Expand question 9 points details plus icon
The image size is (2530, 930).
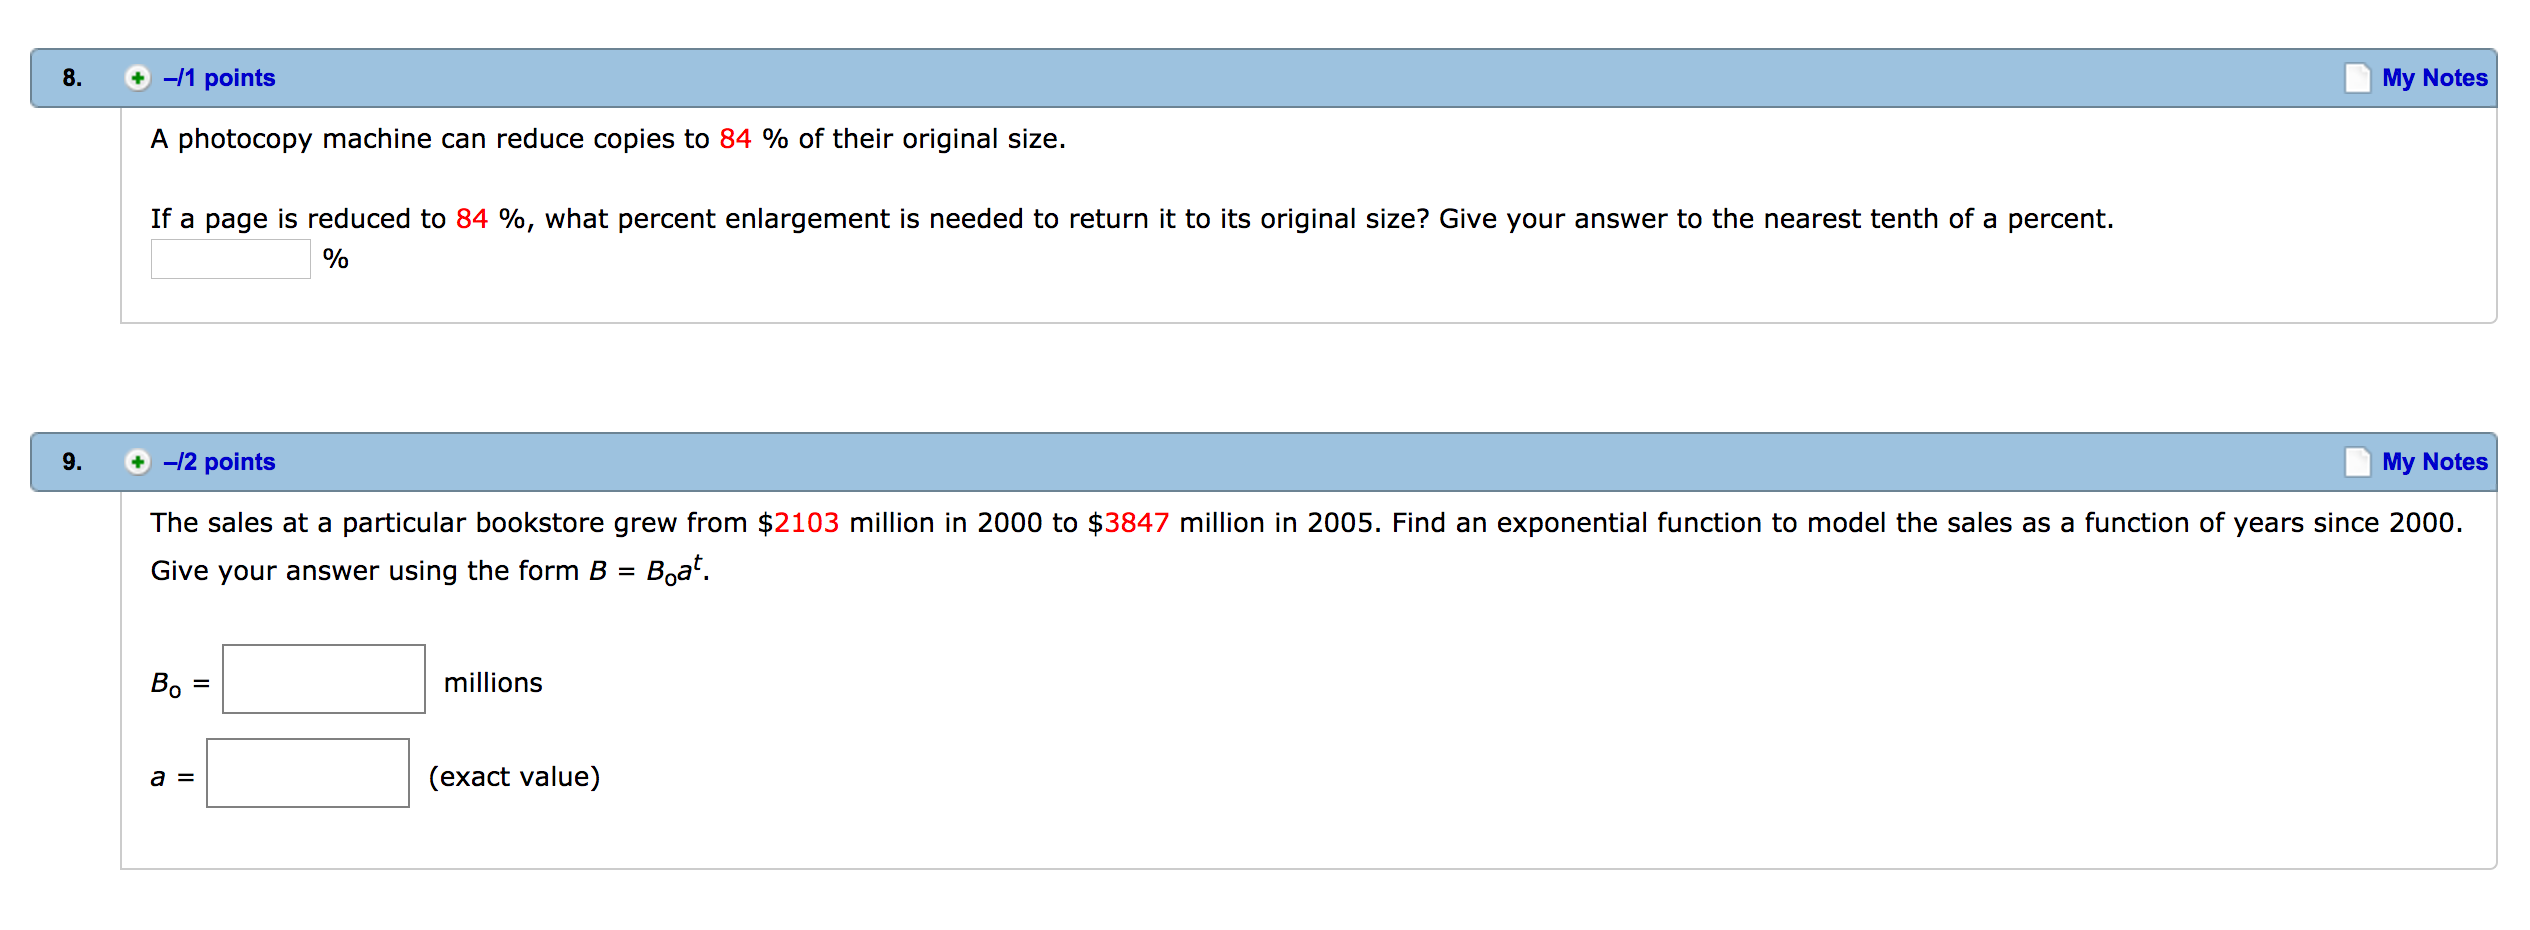tap(137, 462)
